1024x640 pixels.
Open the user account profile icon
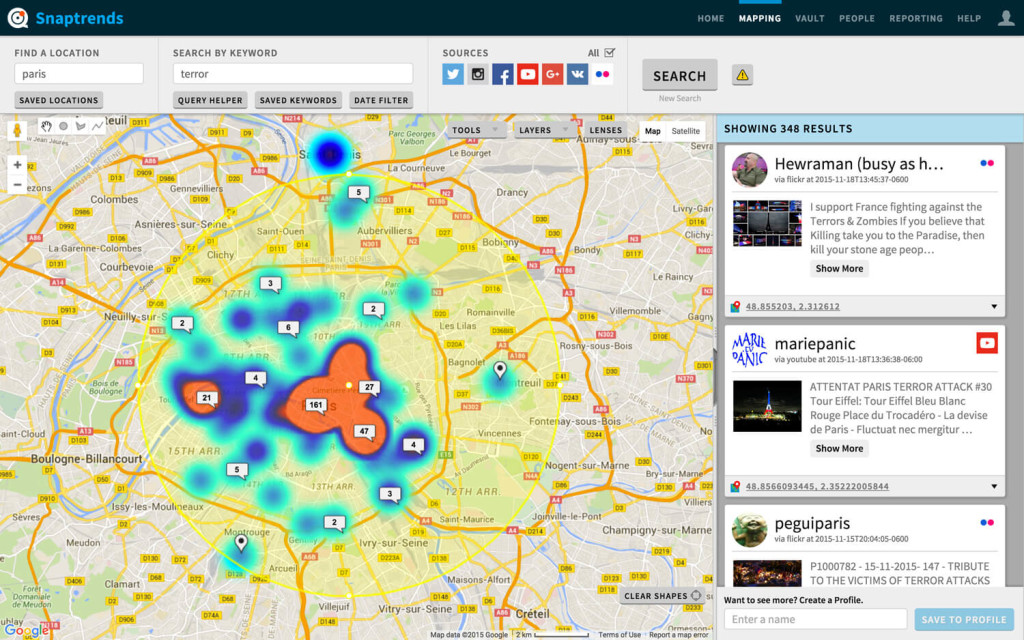coord(1006,18)
